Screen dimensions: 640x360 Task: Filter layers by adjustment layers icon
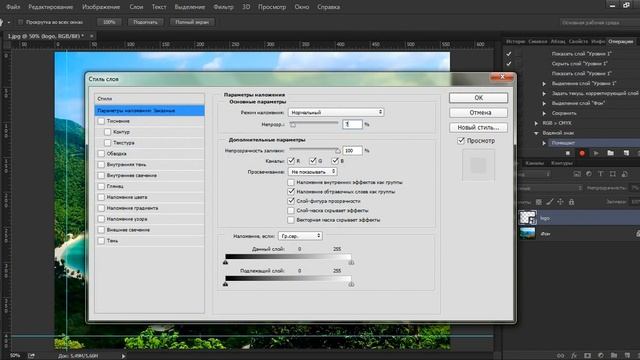[x=589, y=174]
